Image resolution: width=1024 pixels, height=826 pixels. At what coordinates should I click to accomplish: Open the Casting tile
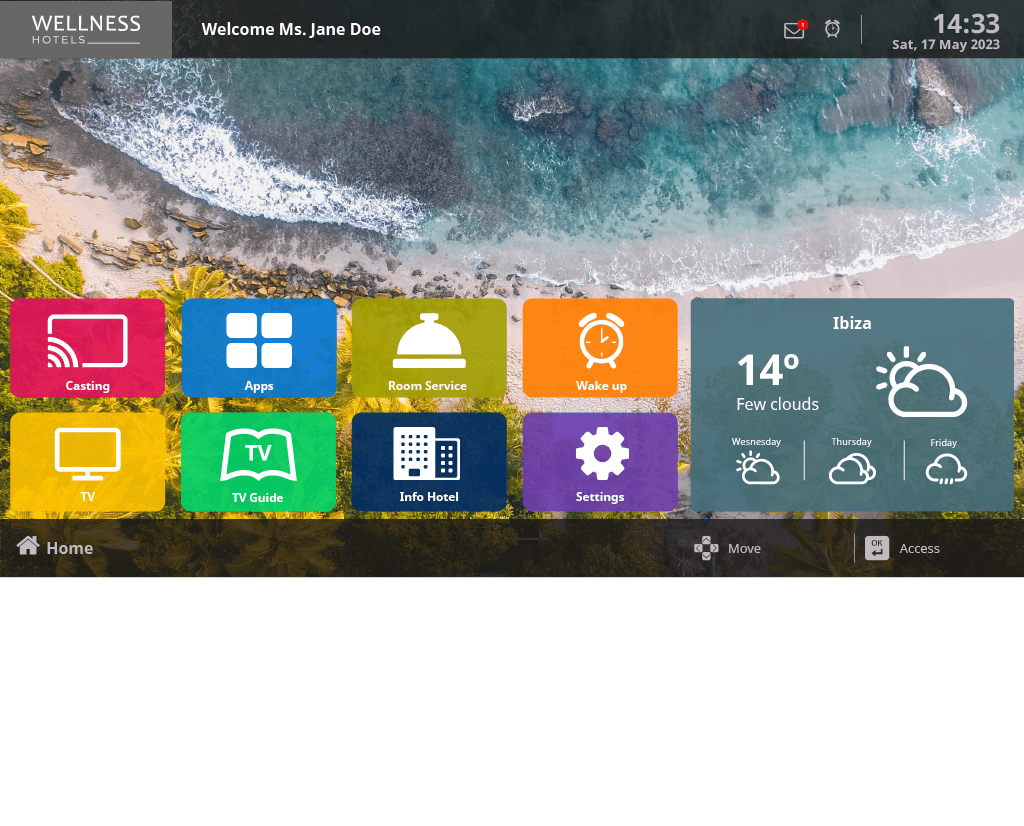[x=88, y=348]
